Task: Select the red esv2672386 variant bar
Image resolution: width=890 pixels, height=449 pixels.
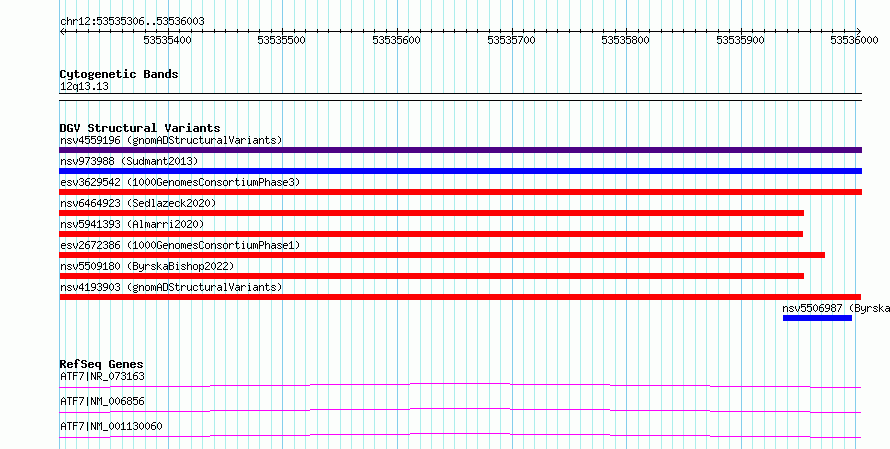Action: tap(442, 255)
